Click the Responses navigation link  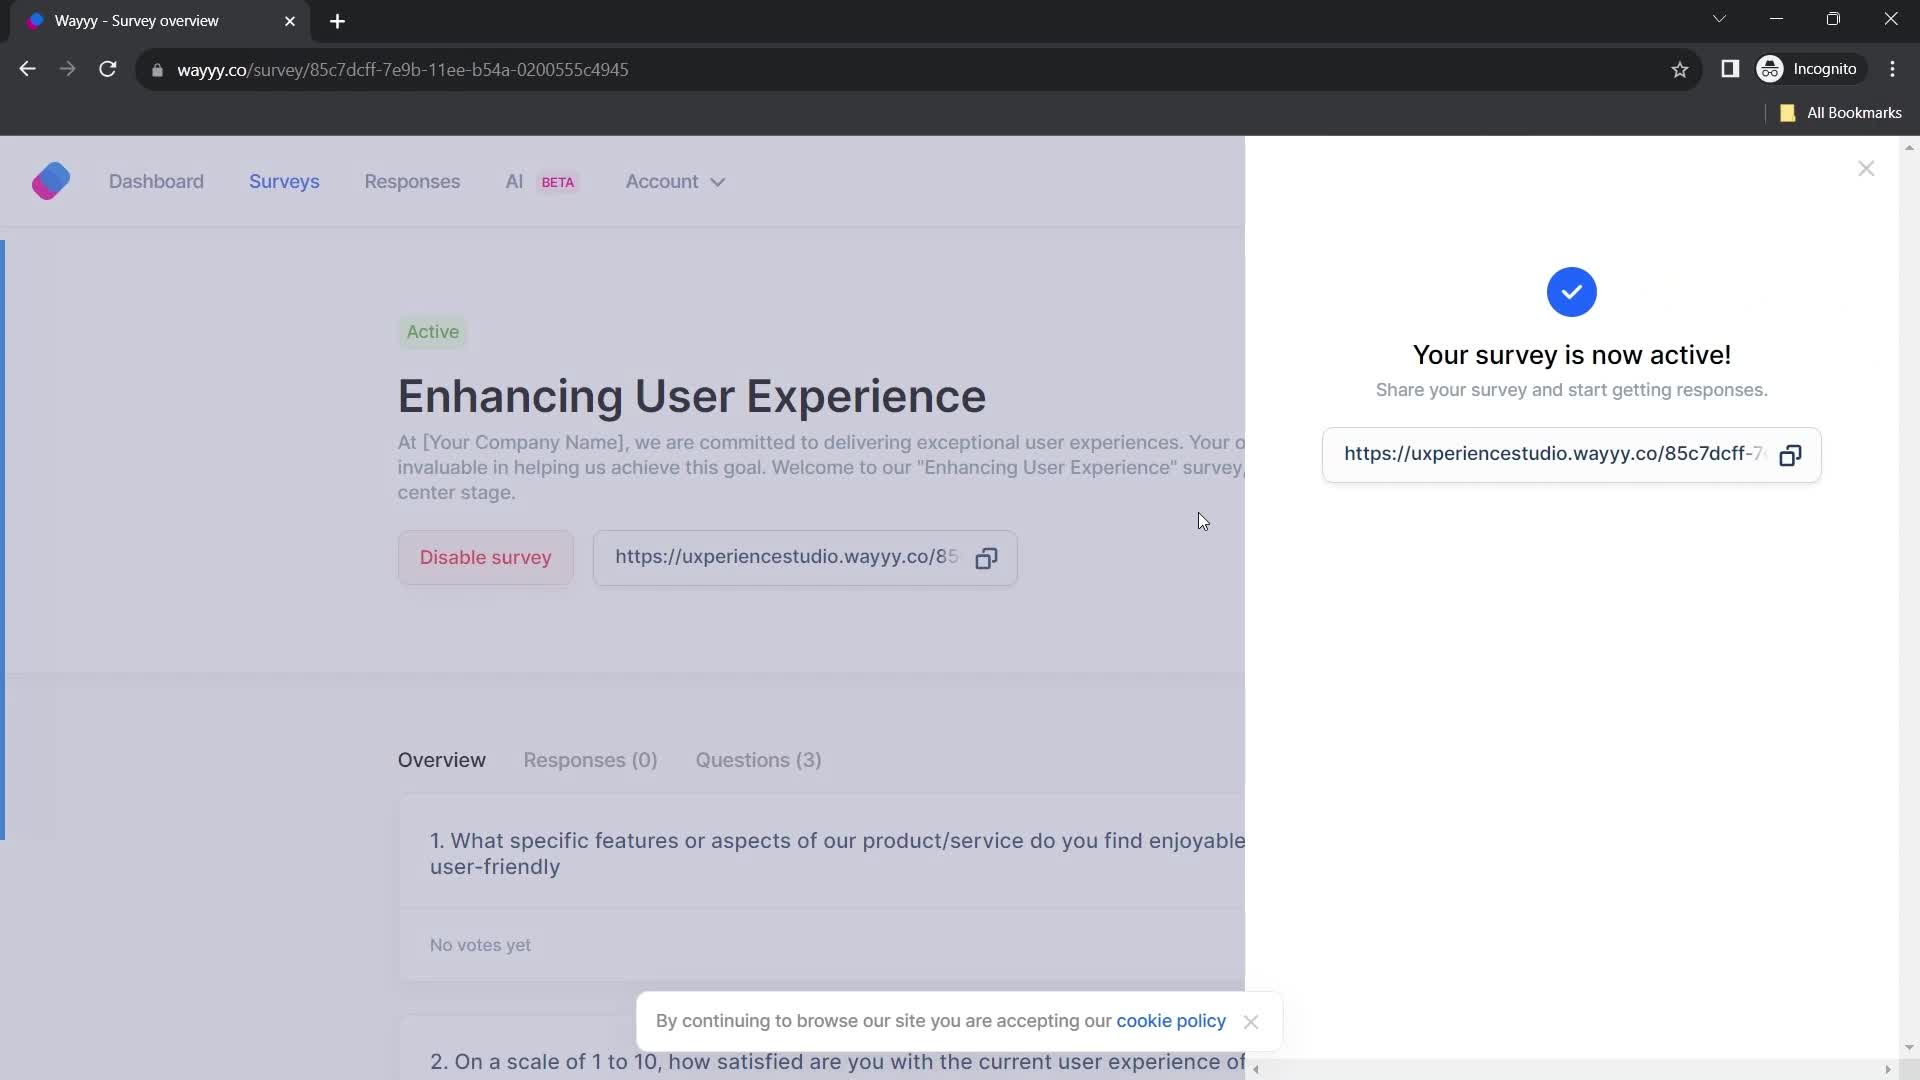point(411,181)
